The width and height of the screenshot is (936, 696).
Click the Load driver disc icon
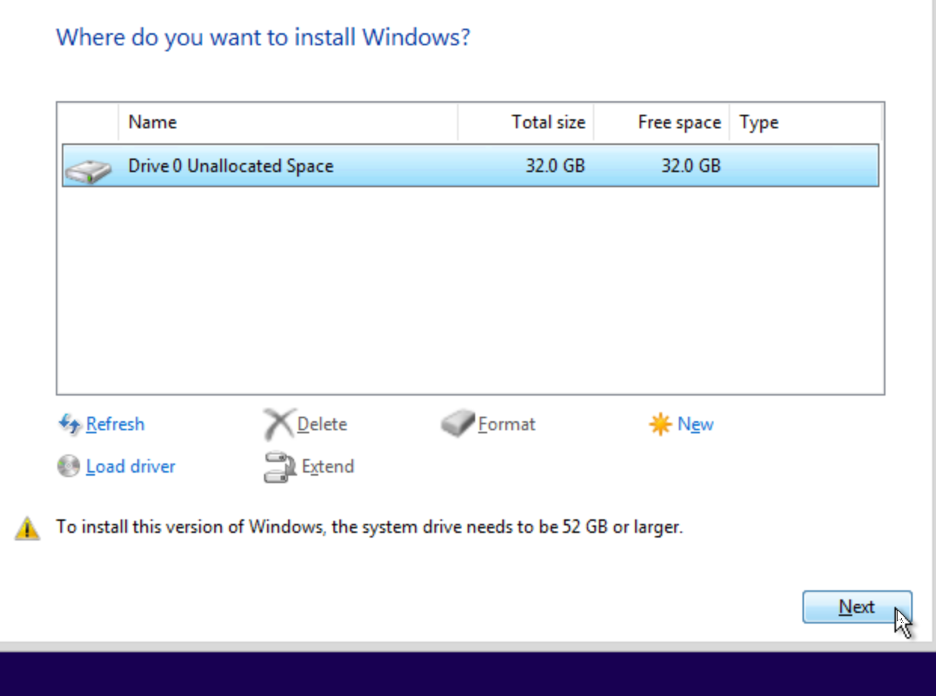(69, 466)
